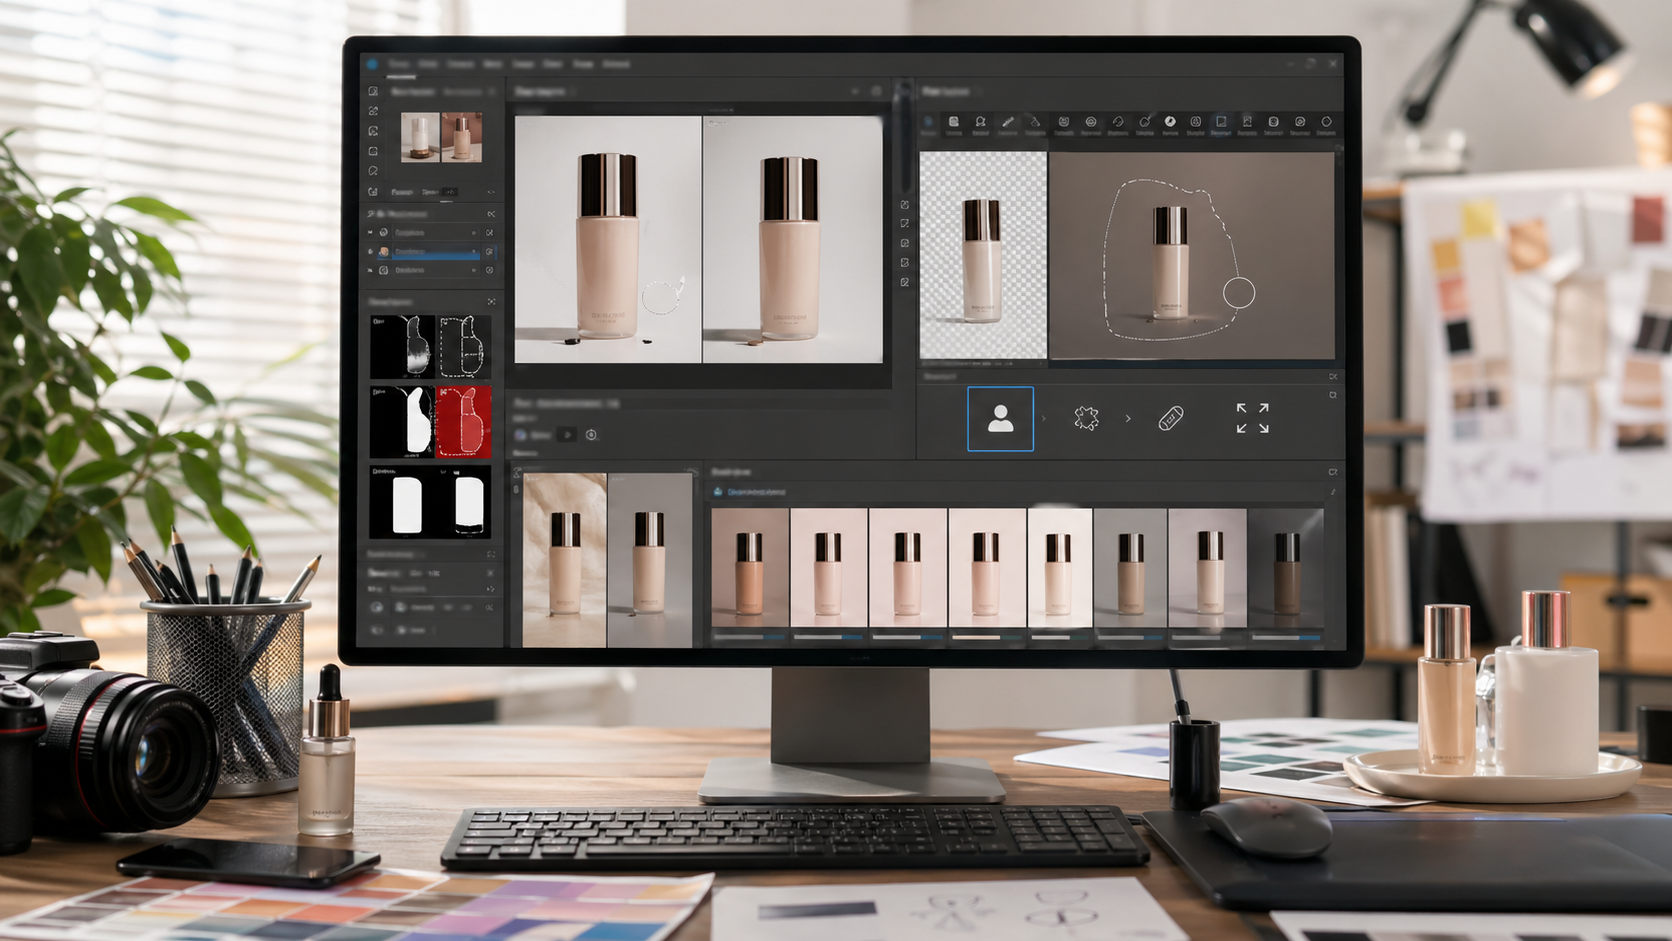
Task: Select the topmost tool in the left toolbar
Action: [x=373, y=92]
